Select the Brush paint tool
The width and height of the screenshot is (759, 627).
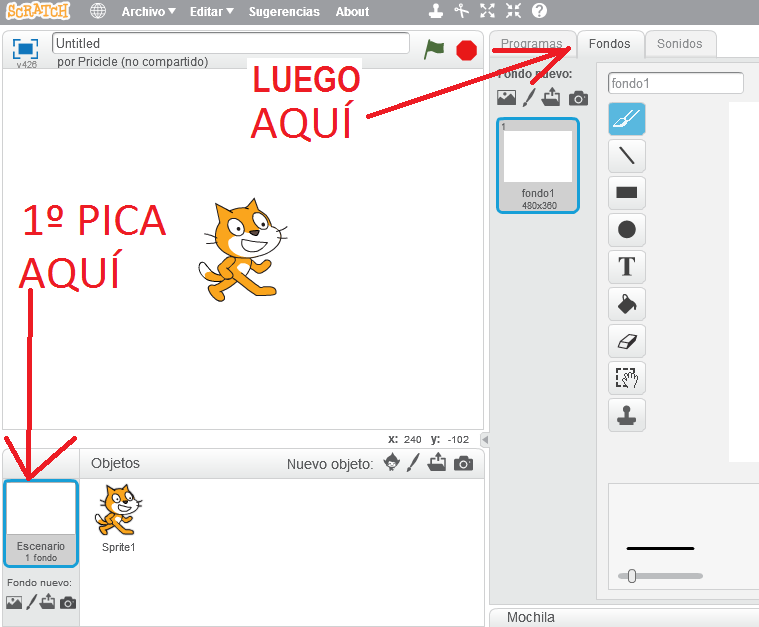click(x=627, y=119)
